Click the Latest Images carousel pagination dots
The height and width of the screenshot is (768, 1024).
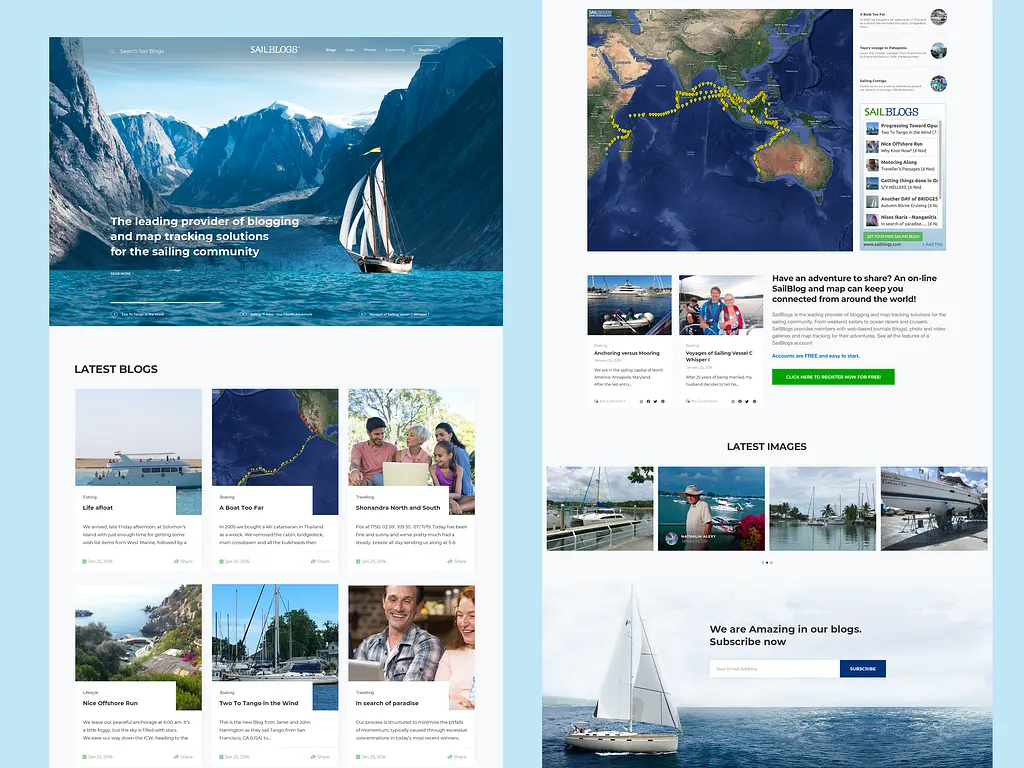point(767,562)
